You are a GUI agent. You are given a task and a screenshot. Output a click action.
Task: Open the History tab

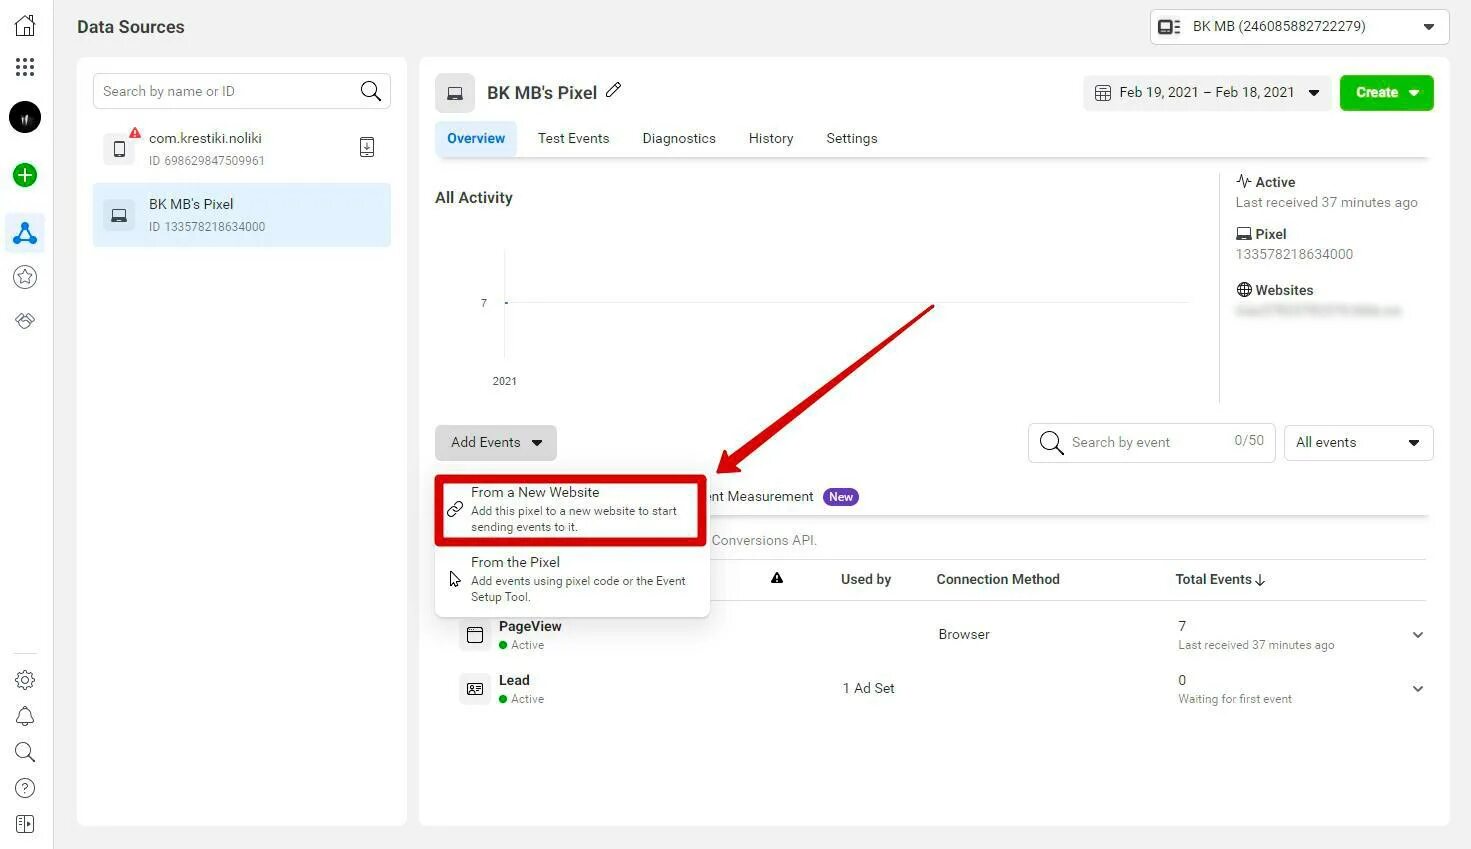(771, 139)
